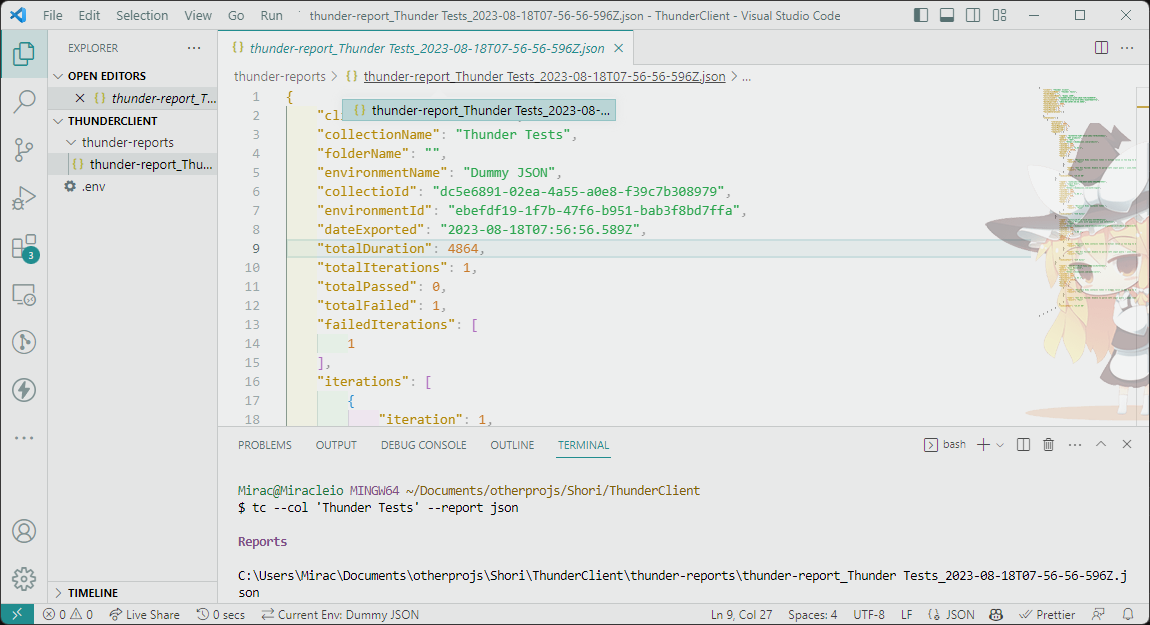1150x625 pixels.
Task: Click the Copilot icon in status bar
Action: 996,615
